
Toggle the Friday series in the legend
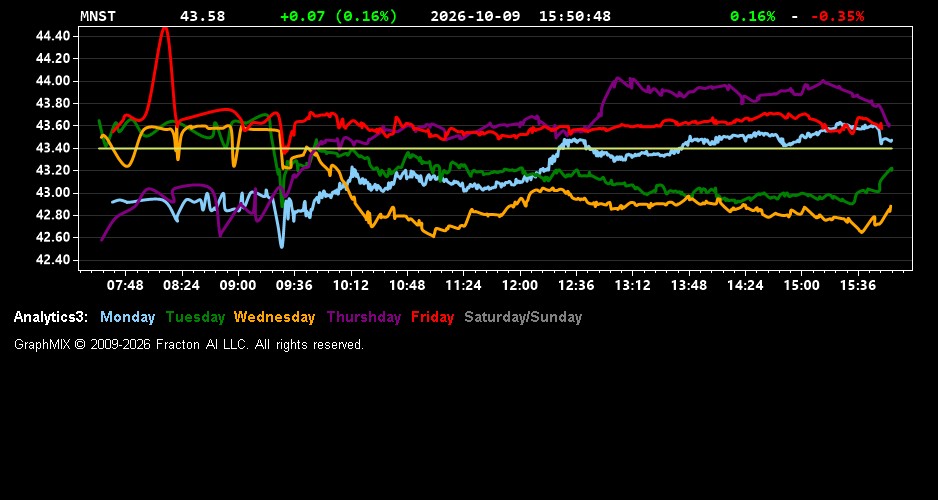(x=433, y=318)
